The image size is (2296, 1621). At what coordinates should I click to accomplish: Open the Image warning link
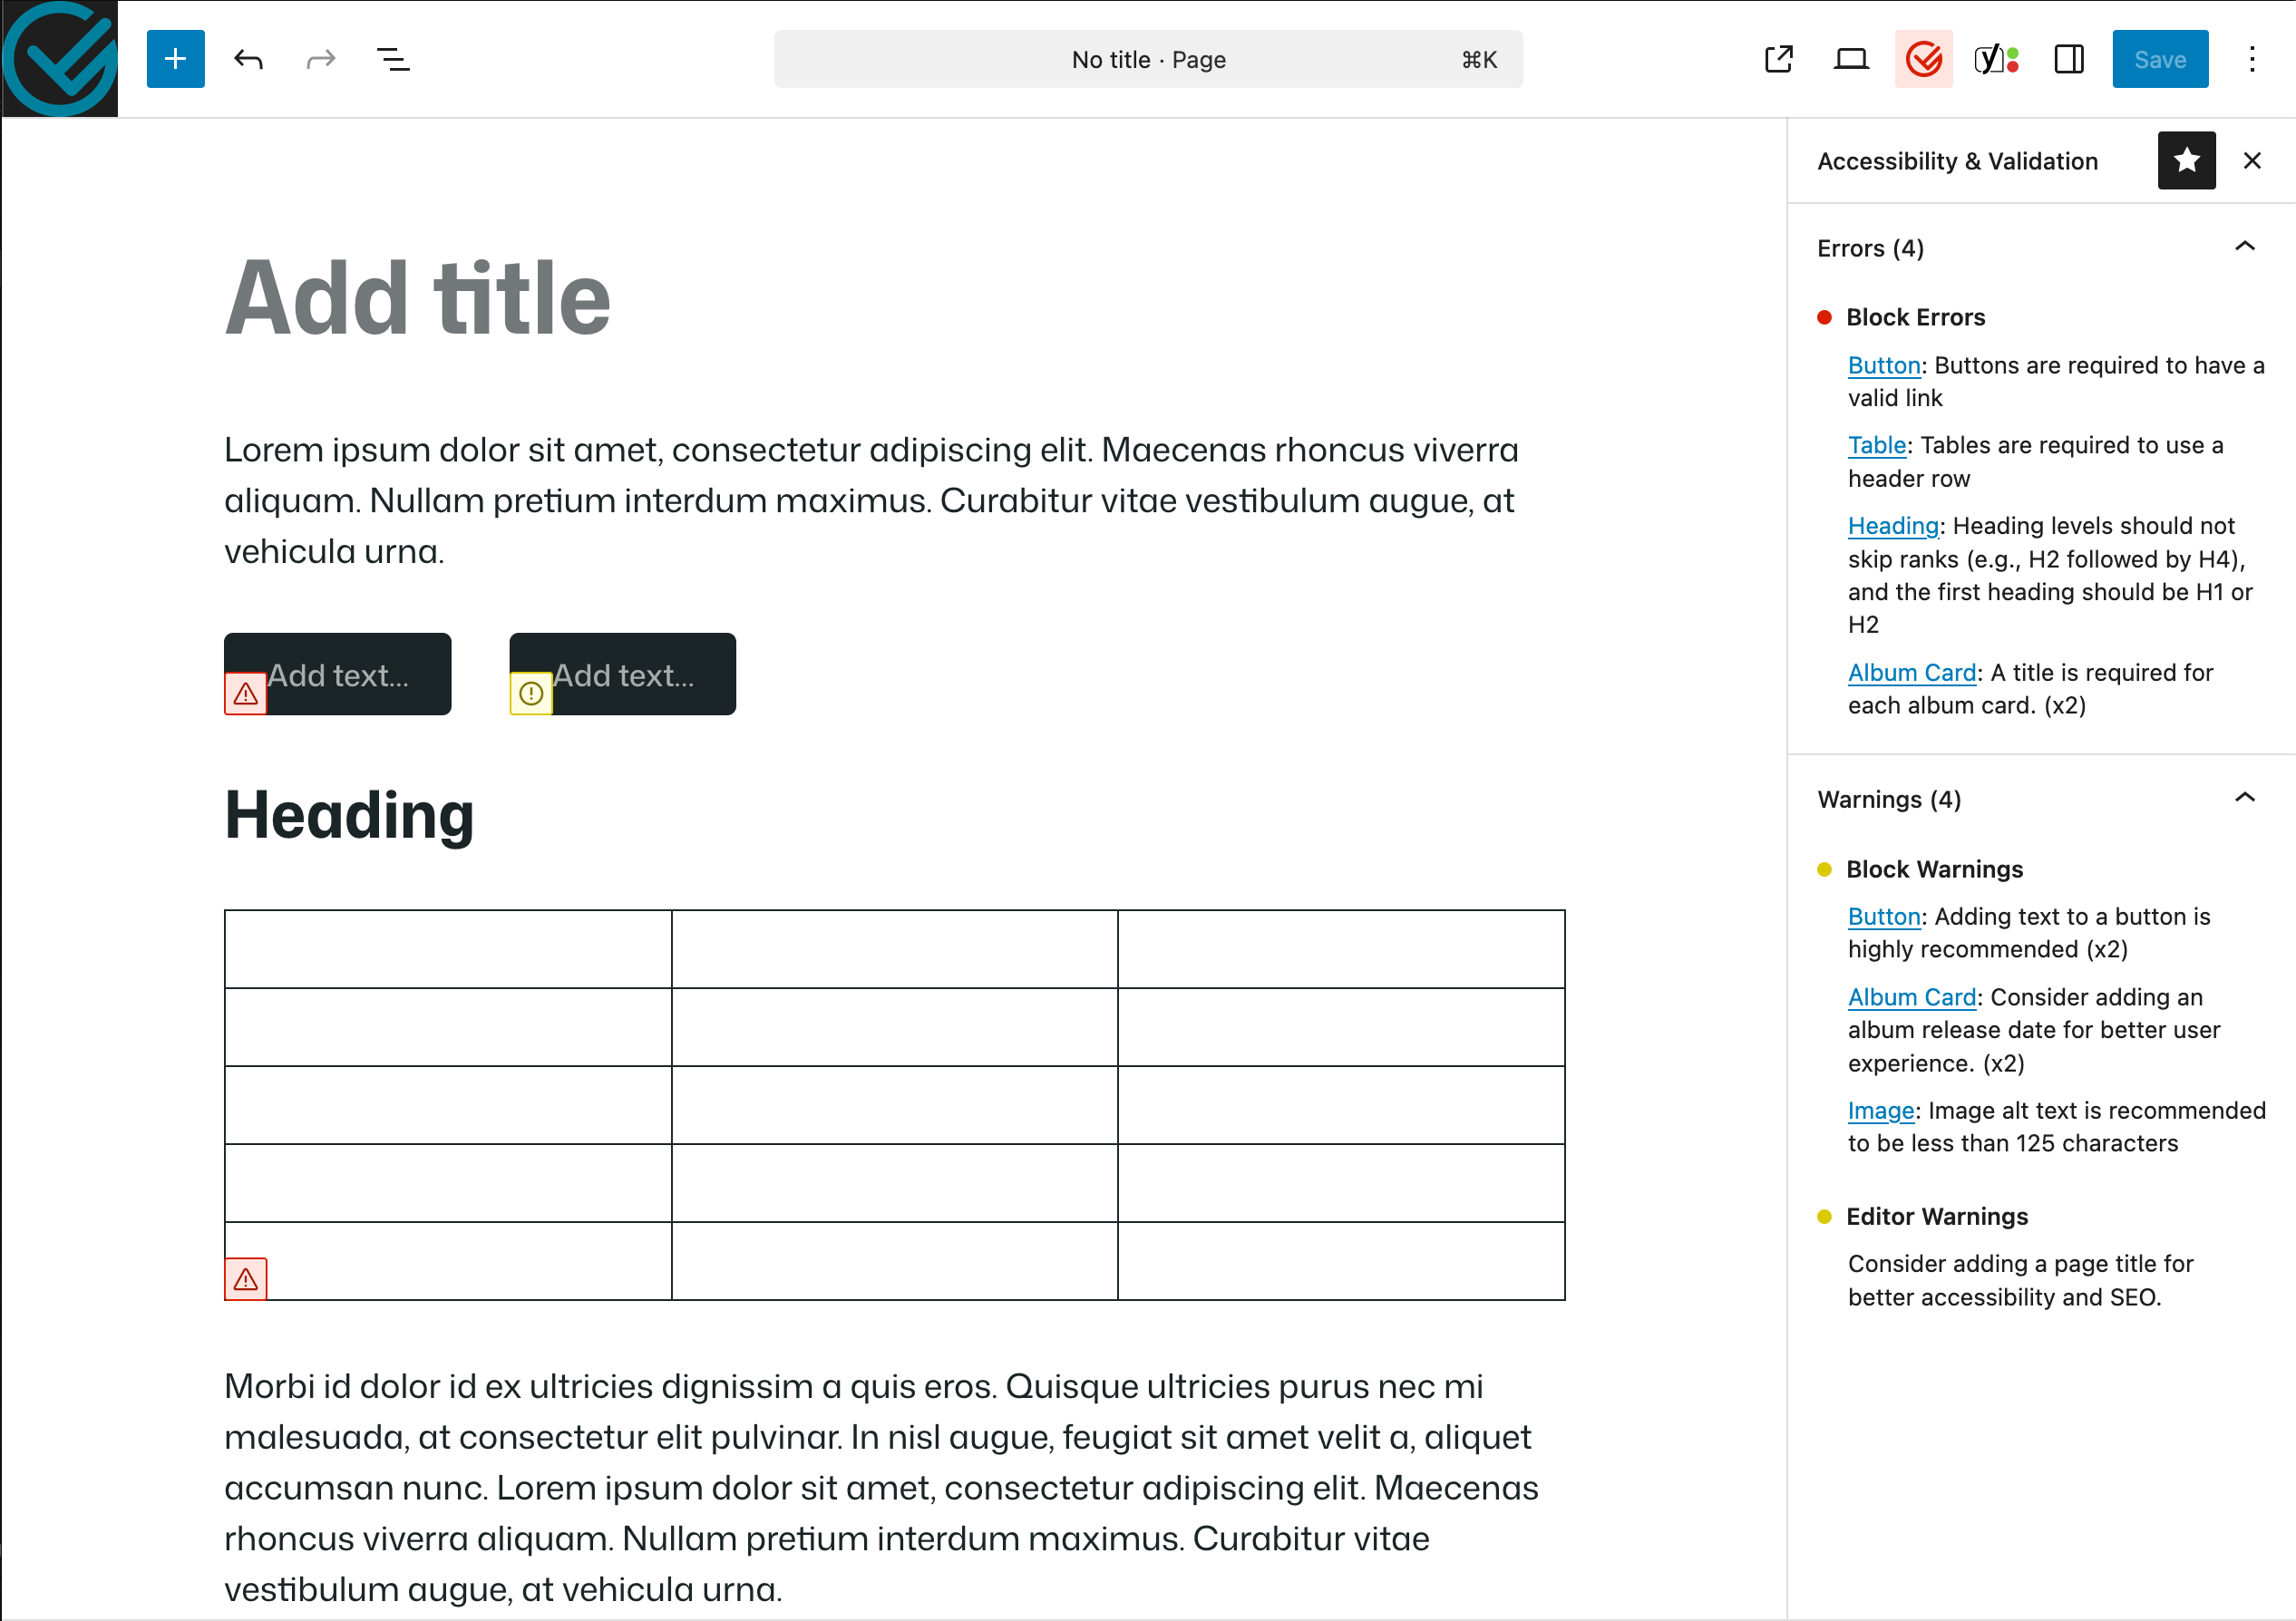tap(1880, 1110)
